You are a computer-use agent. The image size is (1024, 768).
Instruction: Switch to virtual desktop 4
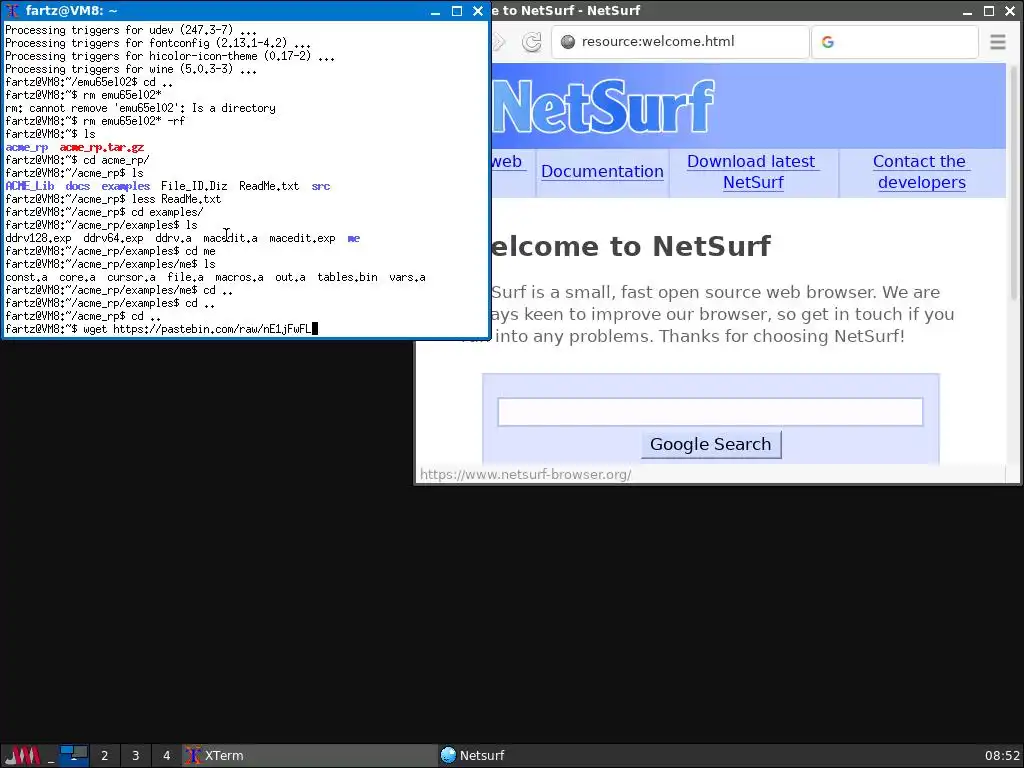click(167, 756)
